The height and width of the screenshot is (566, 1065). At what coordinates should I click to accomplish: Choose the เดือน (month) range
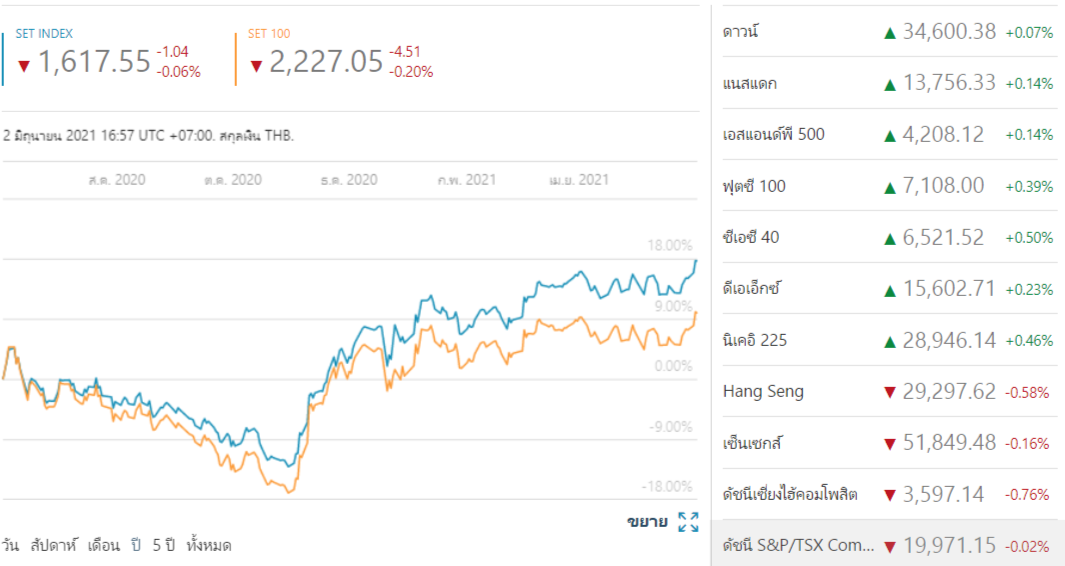(x=104, y=546)
